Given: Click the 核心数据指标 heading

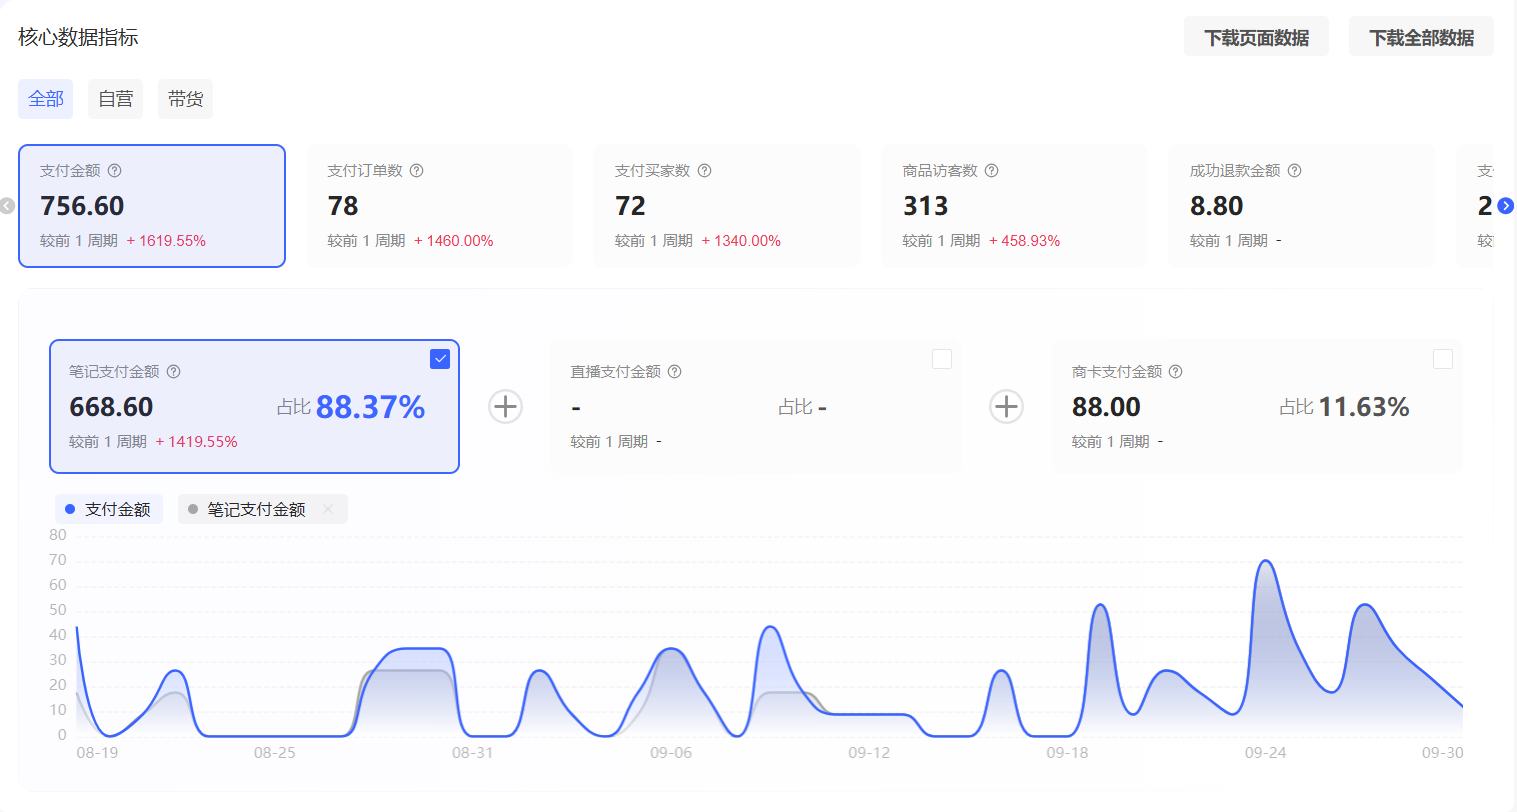Looking at the screenshot, I should click(x=78, y=37).
